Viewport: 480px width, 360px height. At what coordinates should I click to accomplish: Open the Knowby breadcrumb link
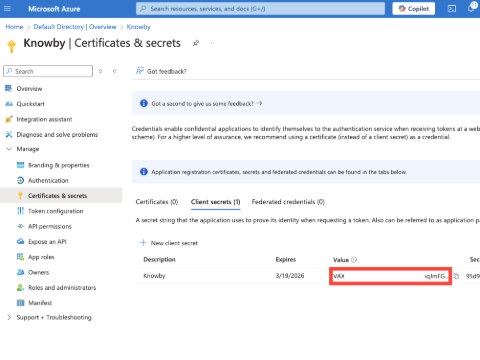coord(138,27)
